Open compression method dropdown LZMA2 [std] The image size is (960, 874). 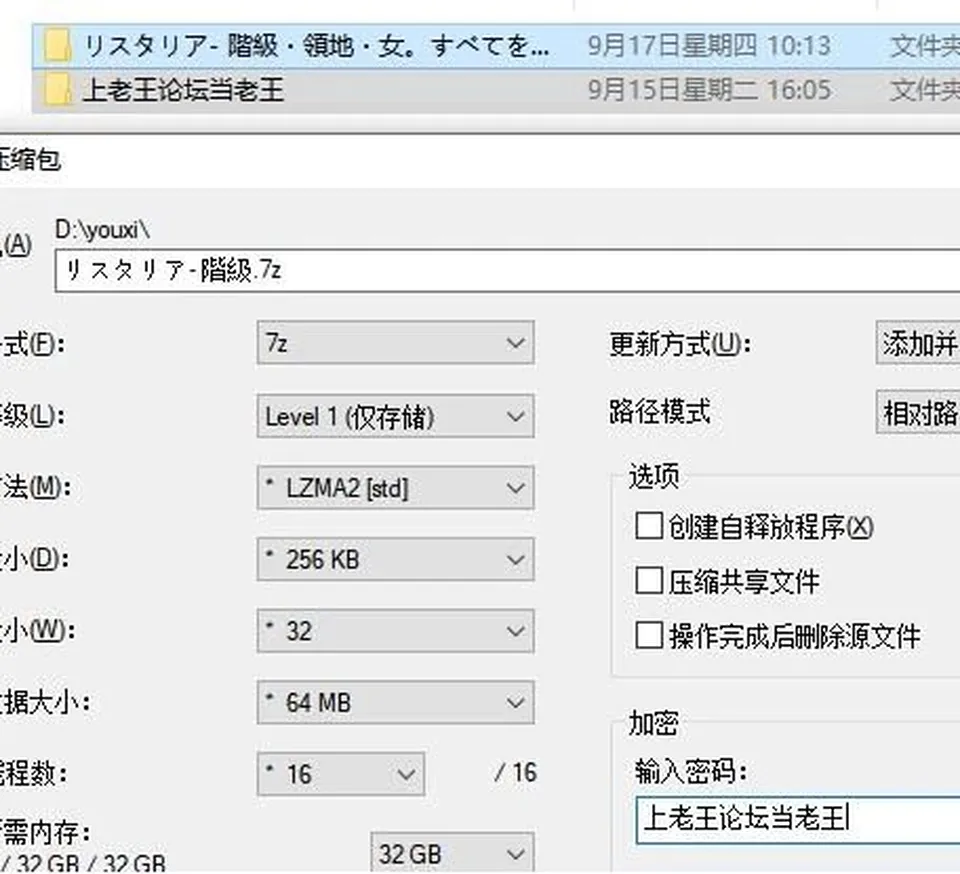[x=396, y=488]
